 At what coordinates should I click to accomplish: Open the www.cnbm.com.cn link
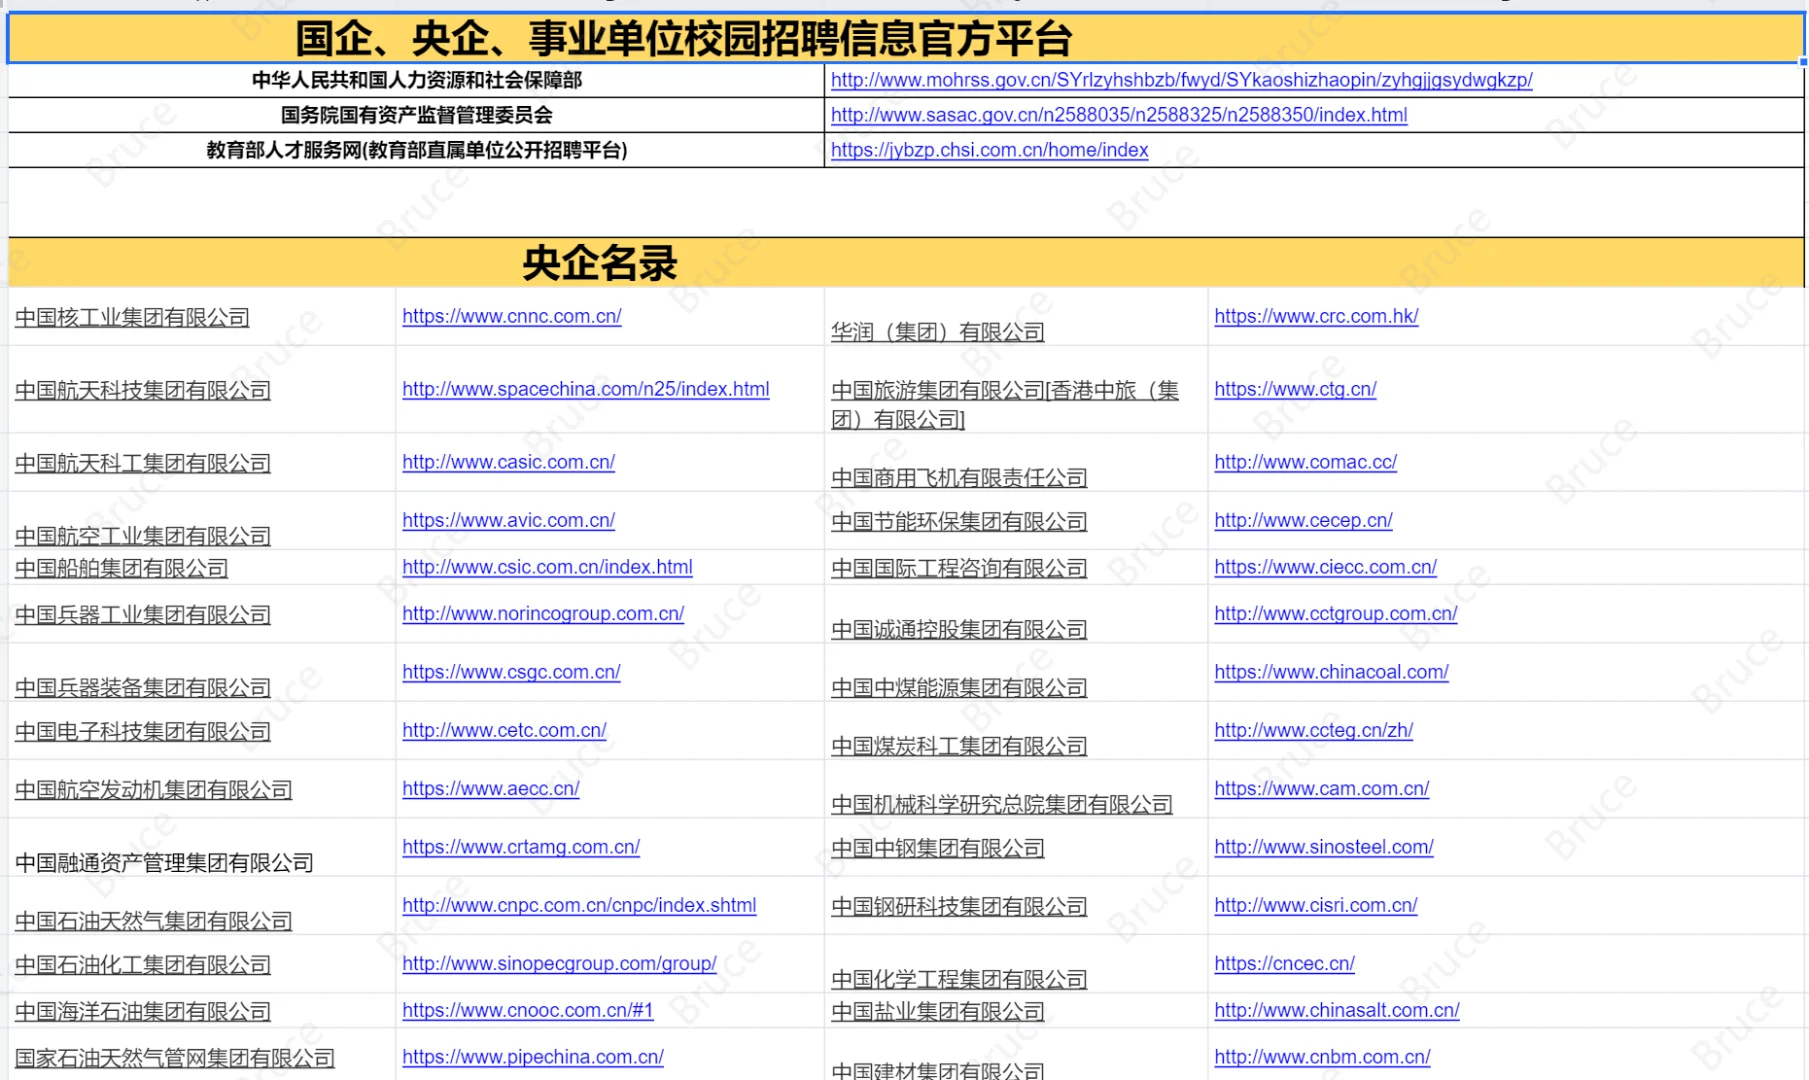tap(1322, 1057)
